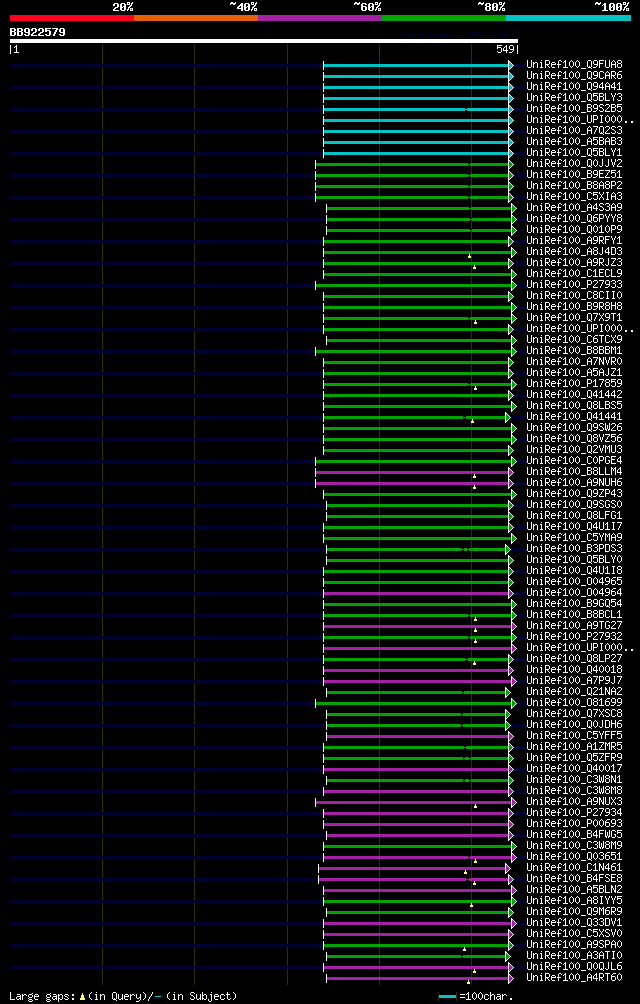640x1004 pixels.
Task: Open hit UniRef100_Q9FUA8
Action: (574, 65)
